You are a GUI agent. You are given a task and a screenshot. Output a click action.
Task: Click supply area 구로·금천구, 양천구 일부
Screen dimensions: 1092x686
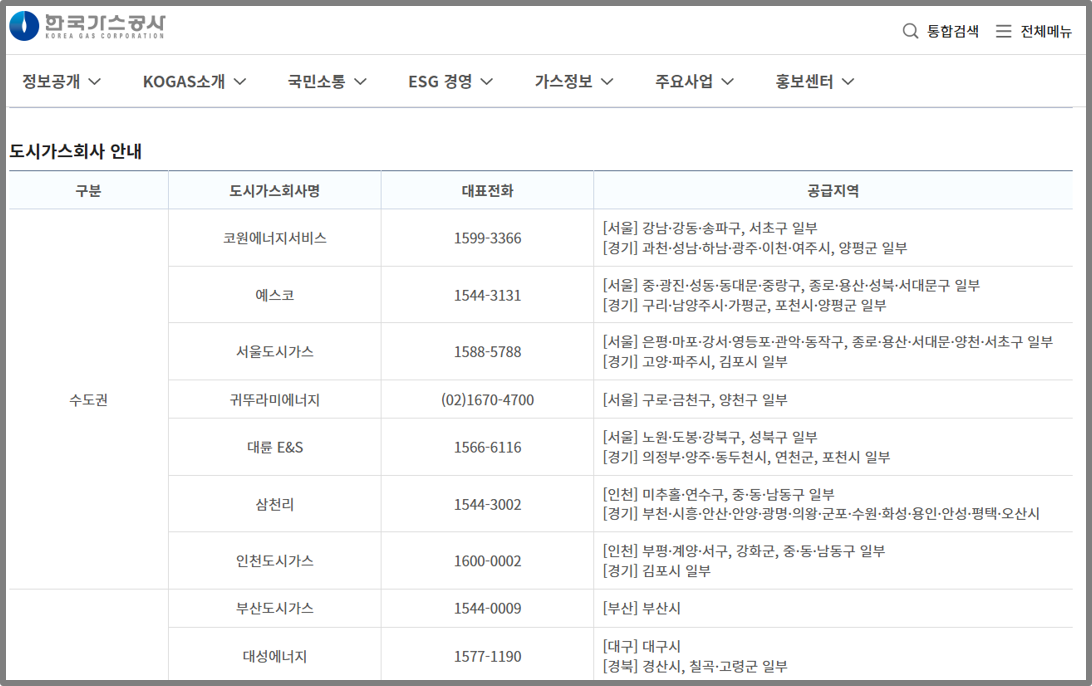715,400
